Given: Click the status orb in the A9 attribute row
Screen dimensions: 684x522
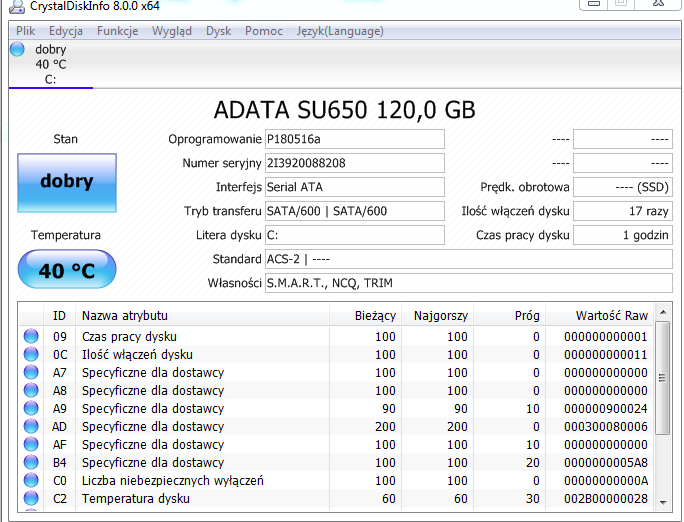Looking at the screenshot, I should point(31,409).
